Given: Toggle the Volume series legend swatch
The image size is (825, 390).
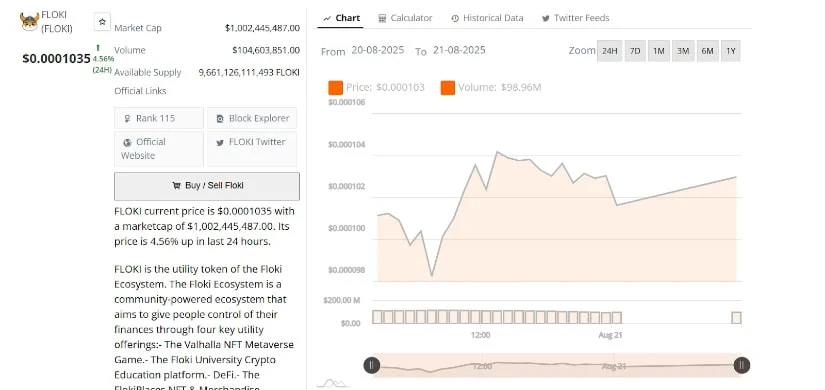Looking at the screenshot, I should point(448,88).
